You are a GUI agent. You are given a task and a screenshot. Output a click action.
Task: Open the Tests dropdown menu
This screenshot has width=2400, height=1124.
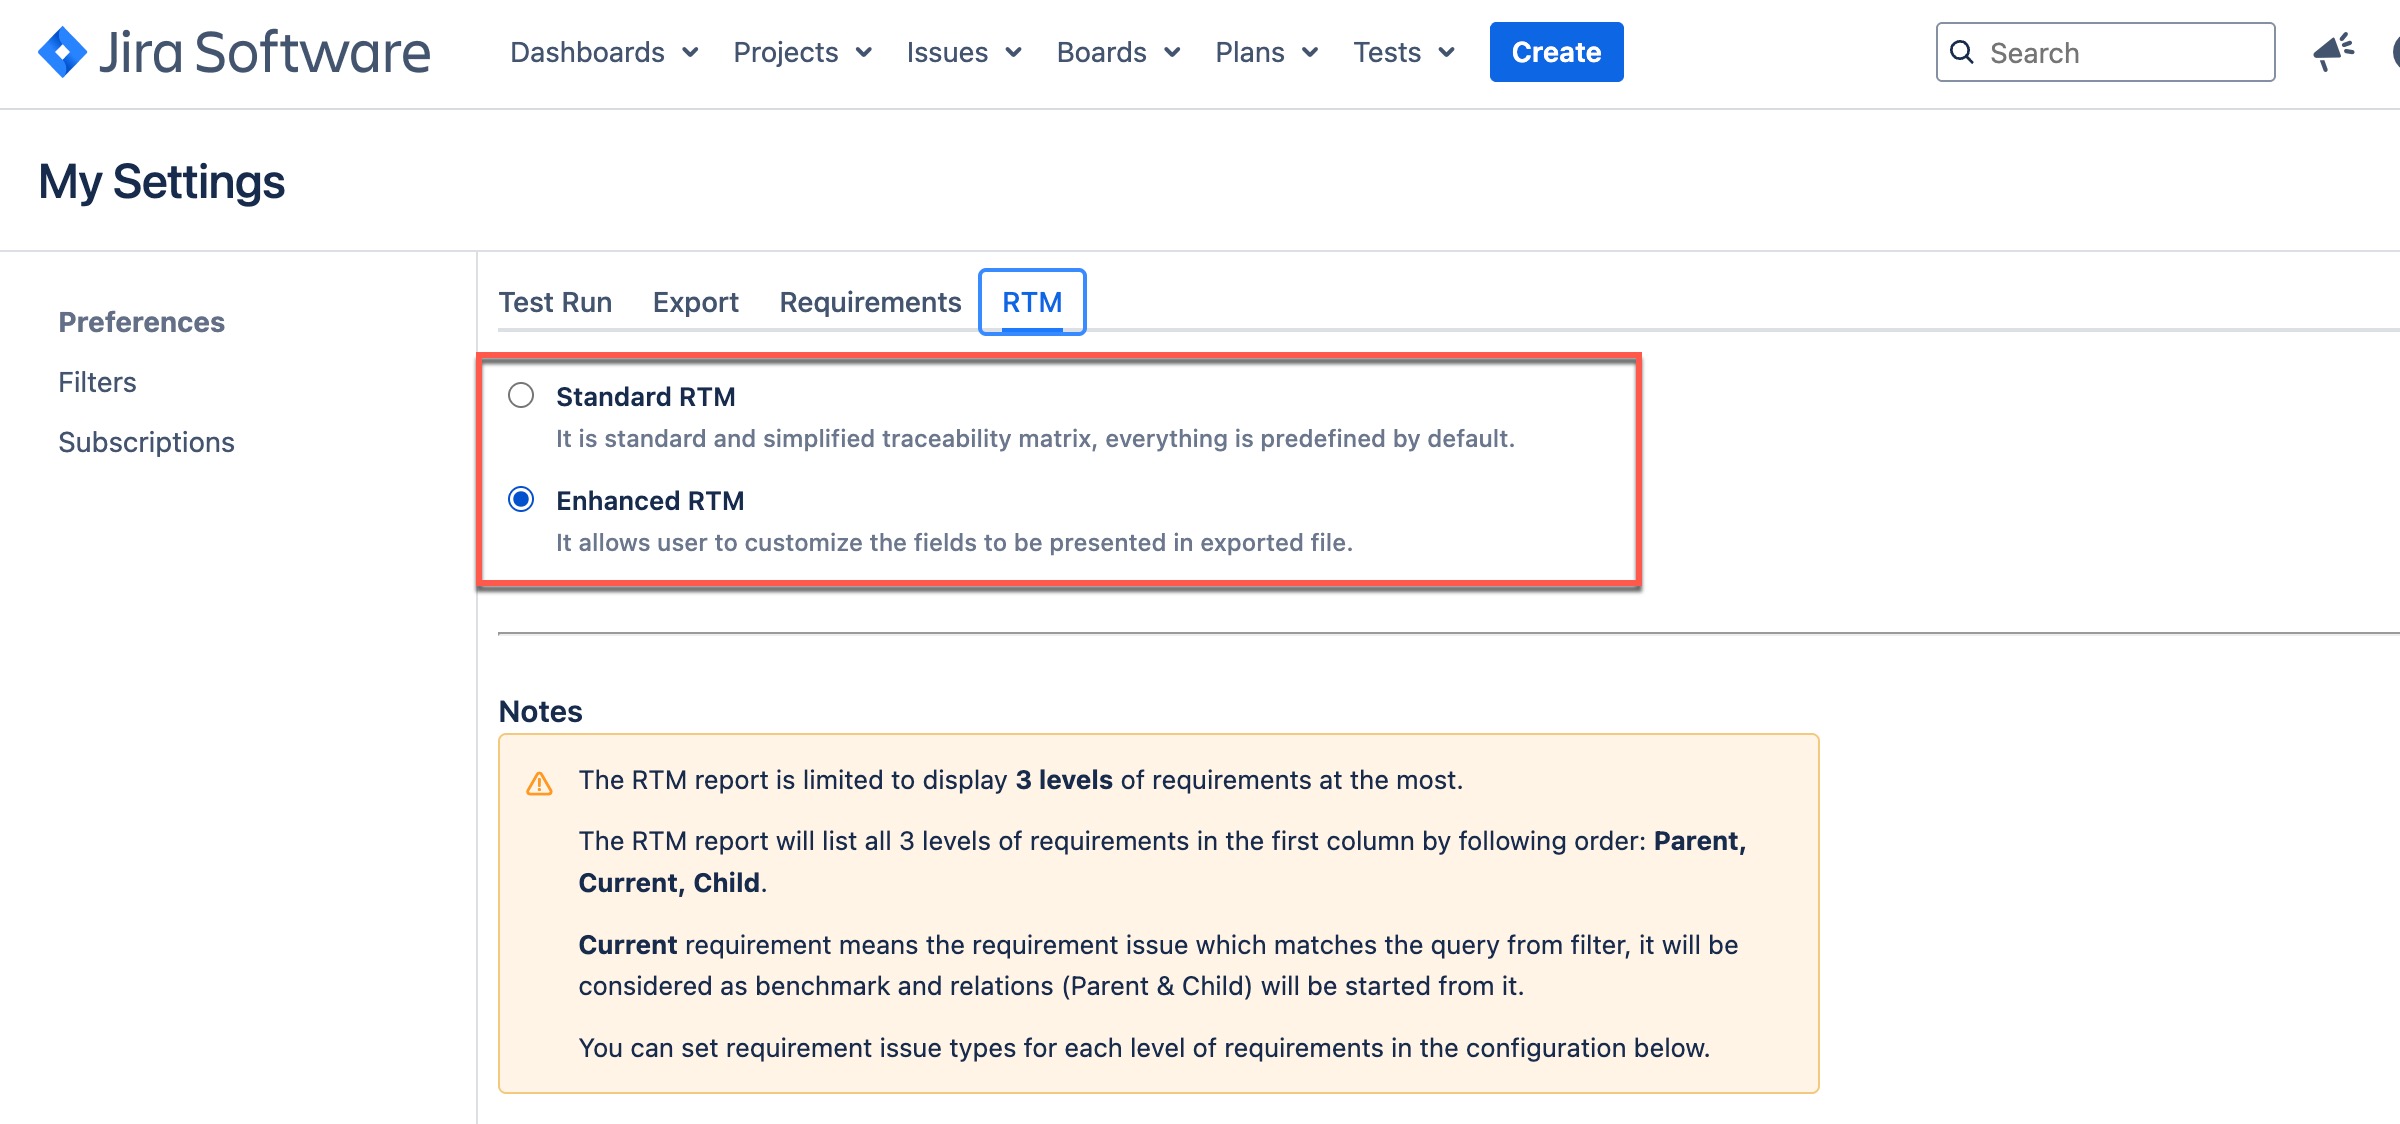coord(1404,52)
